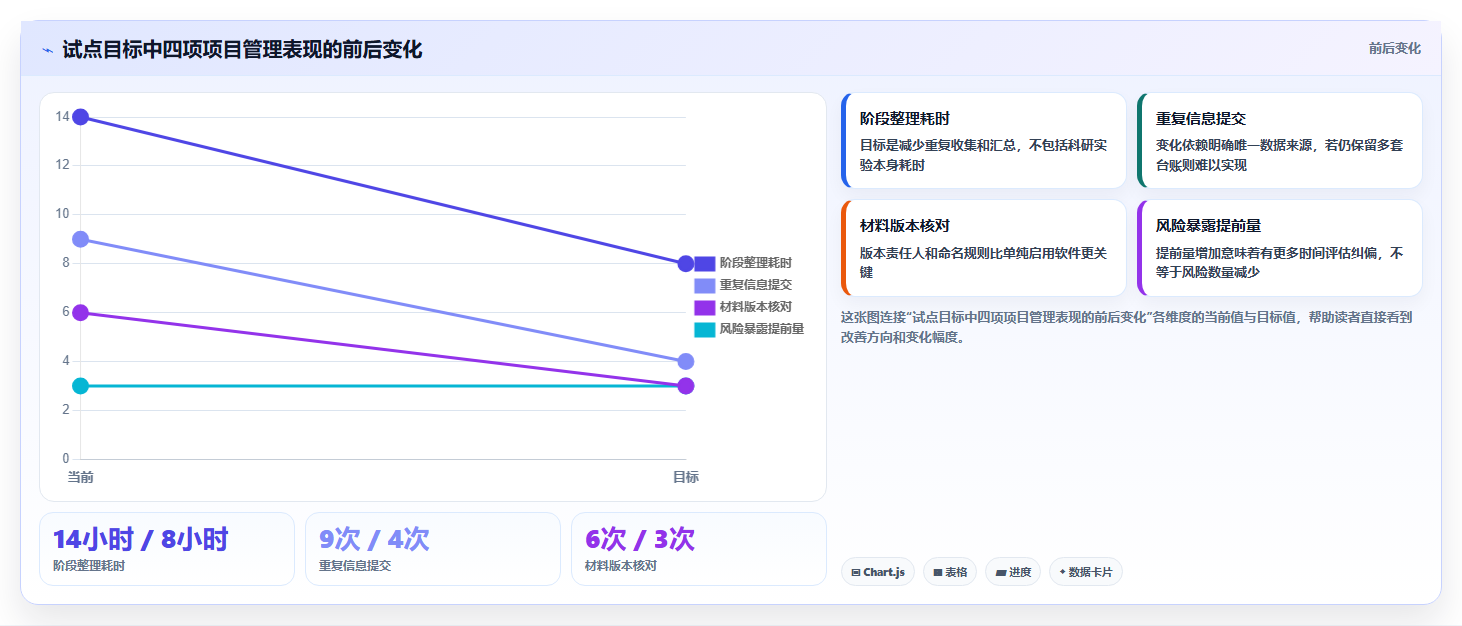Click the Chart.js tag

click(x=878, y=572)
